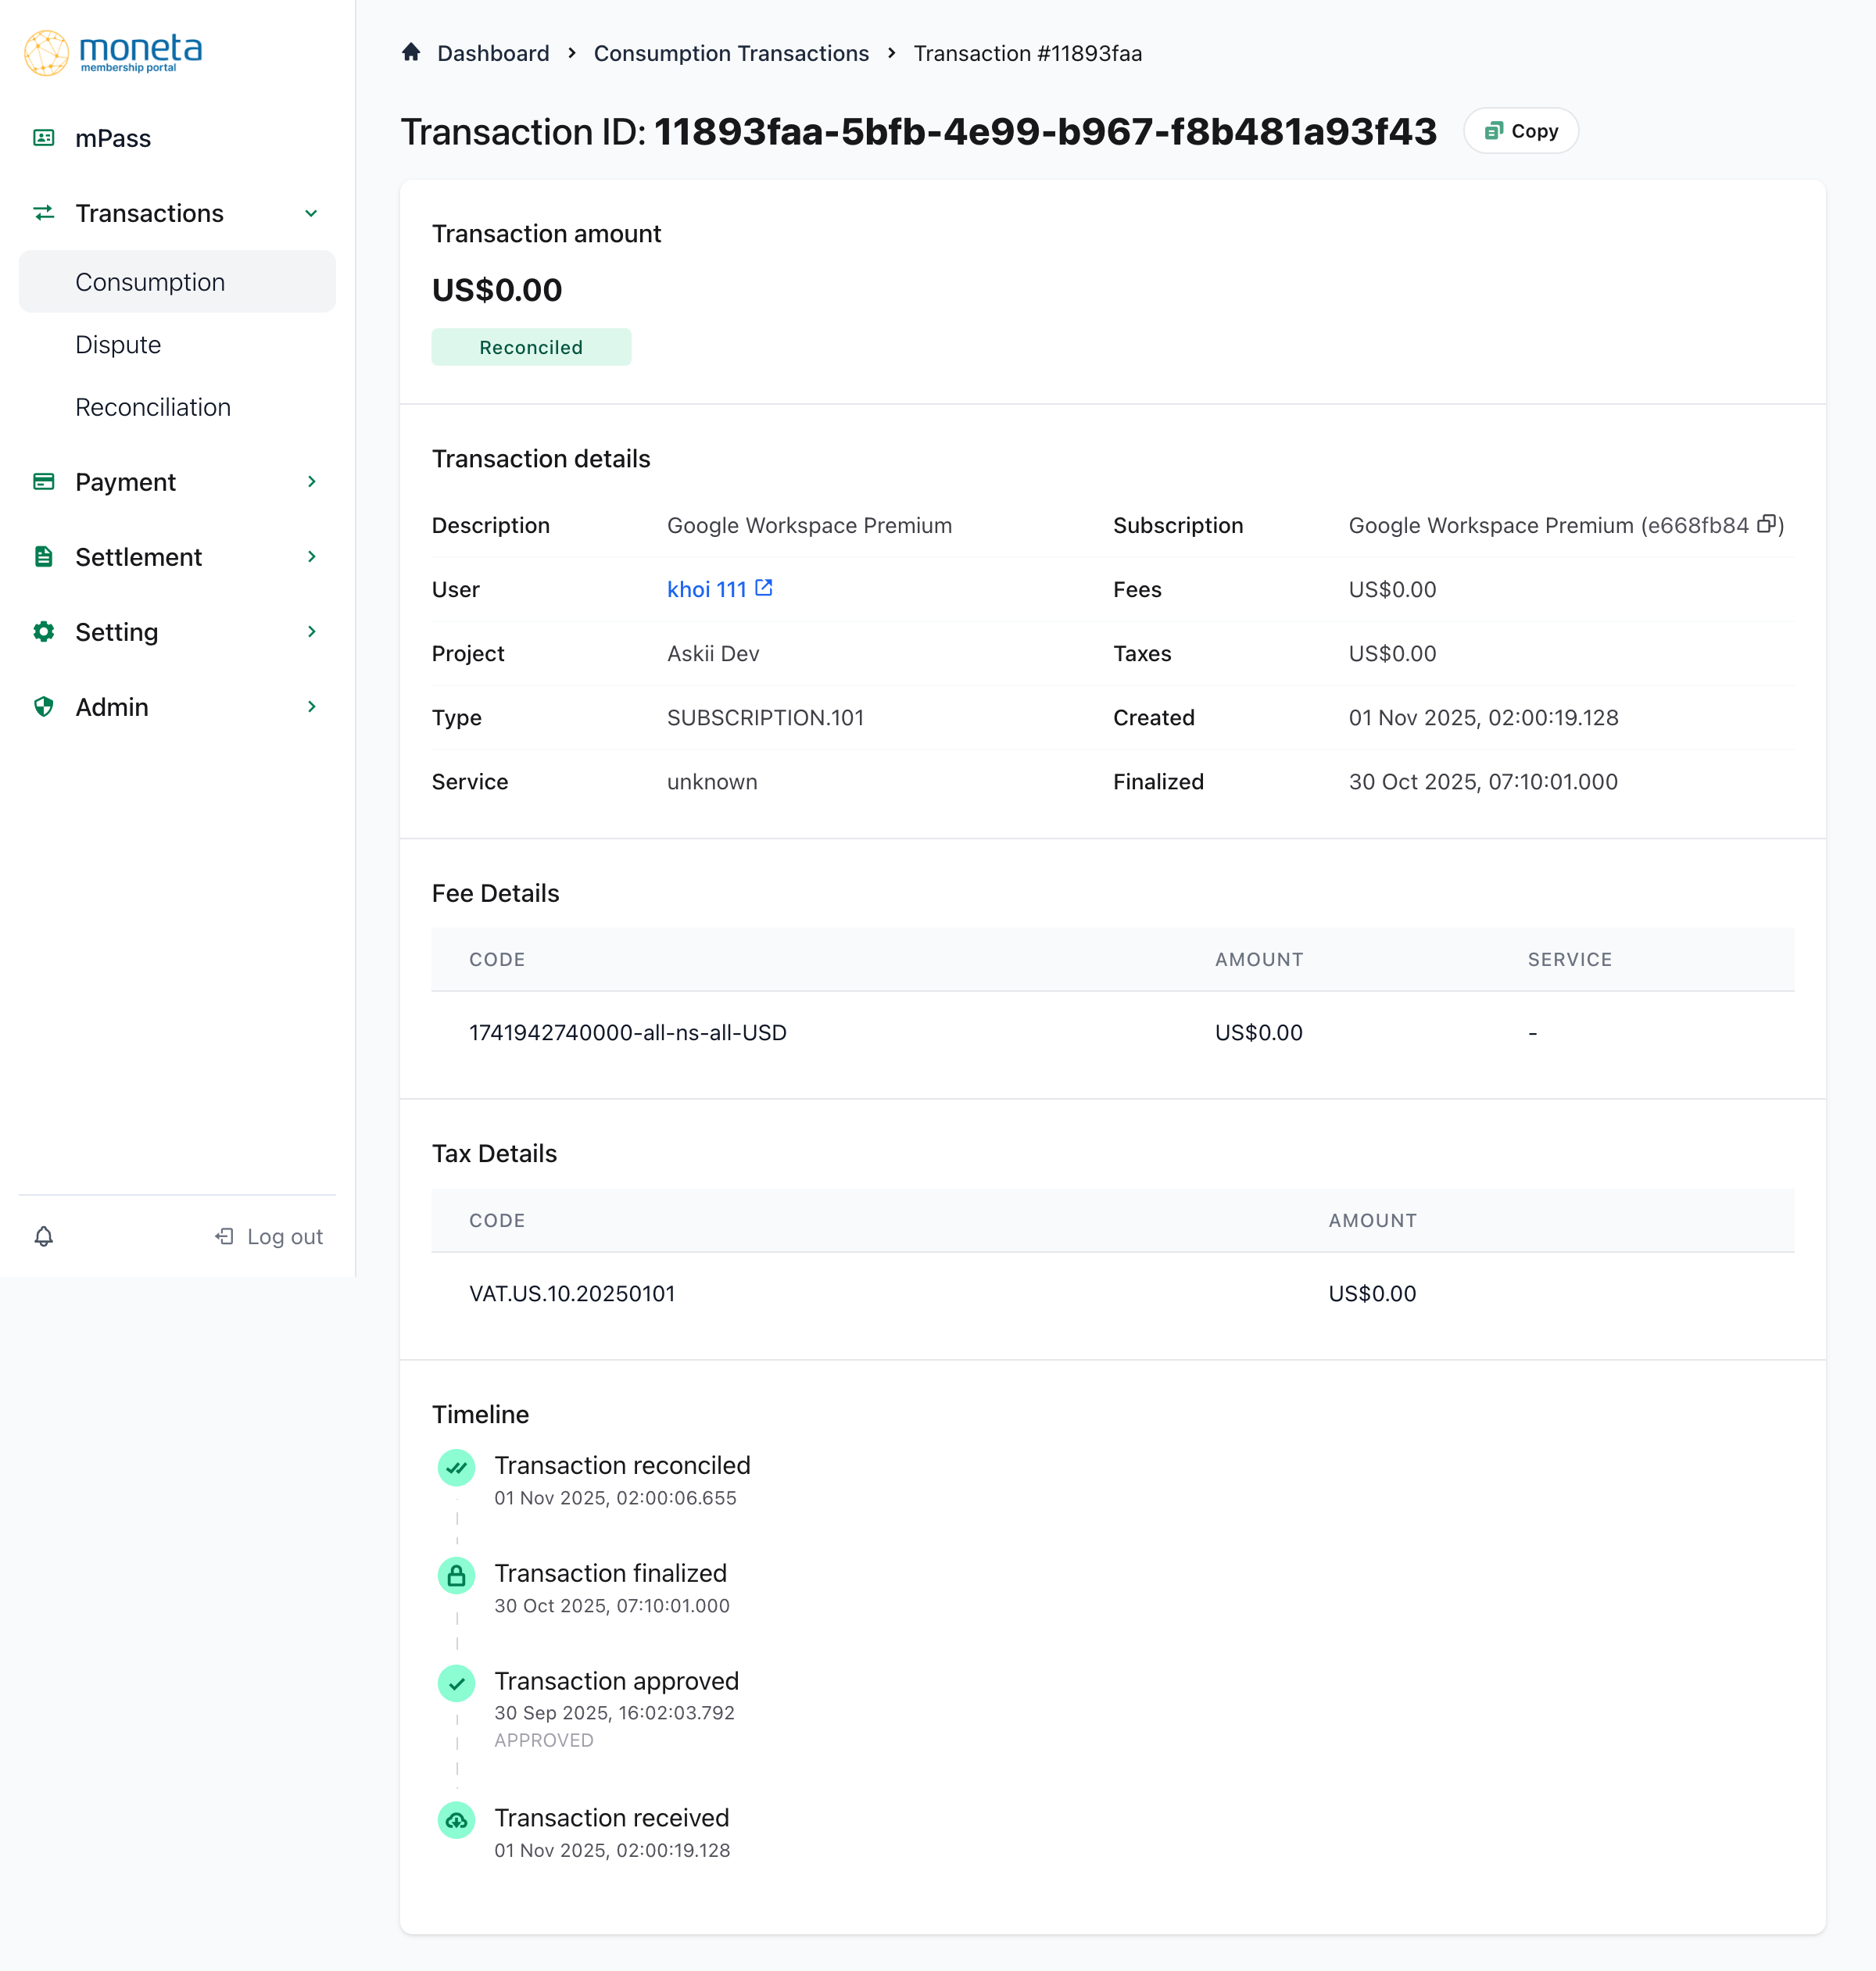The image size is (1876, 1971).
Task: Click the Copy button next to the transaction ID
Action: 1520,130
